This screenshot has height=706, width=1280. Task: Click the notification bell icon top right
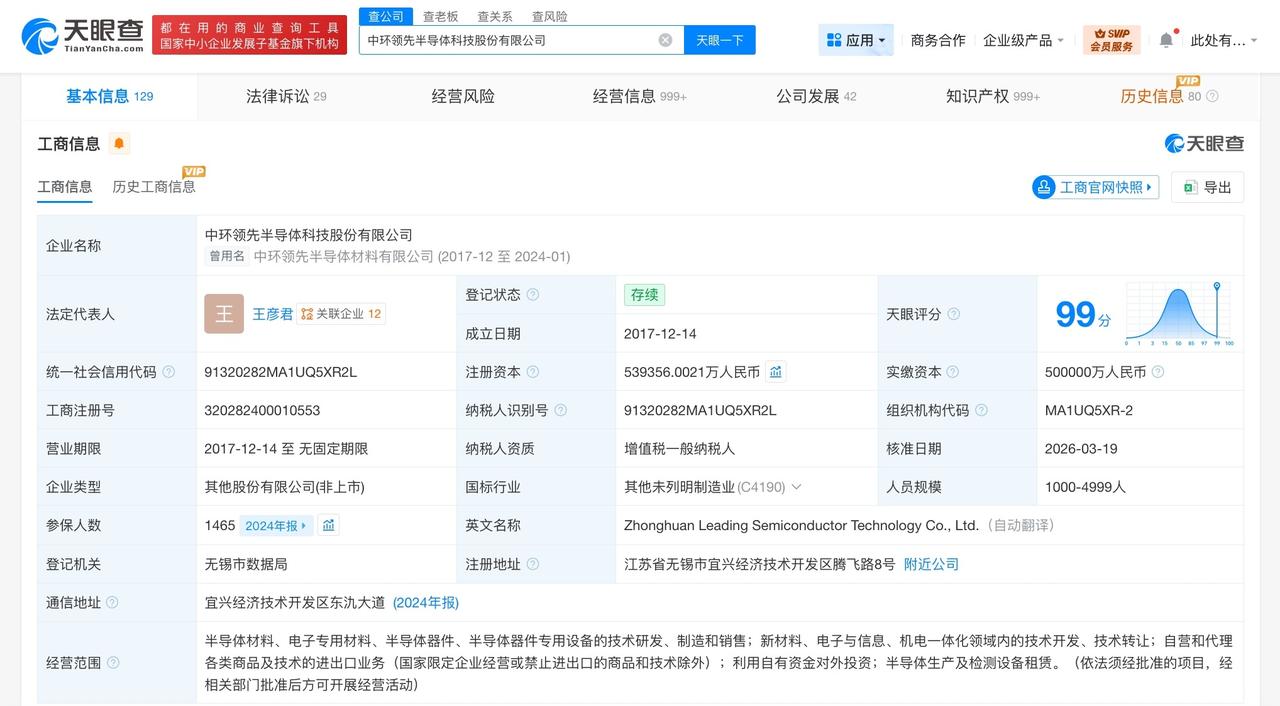1166,39
